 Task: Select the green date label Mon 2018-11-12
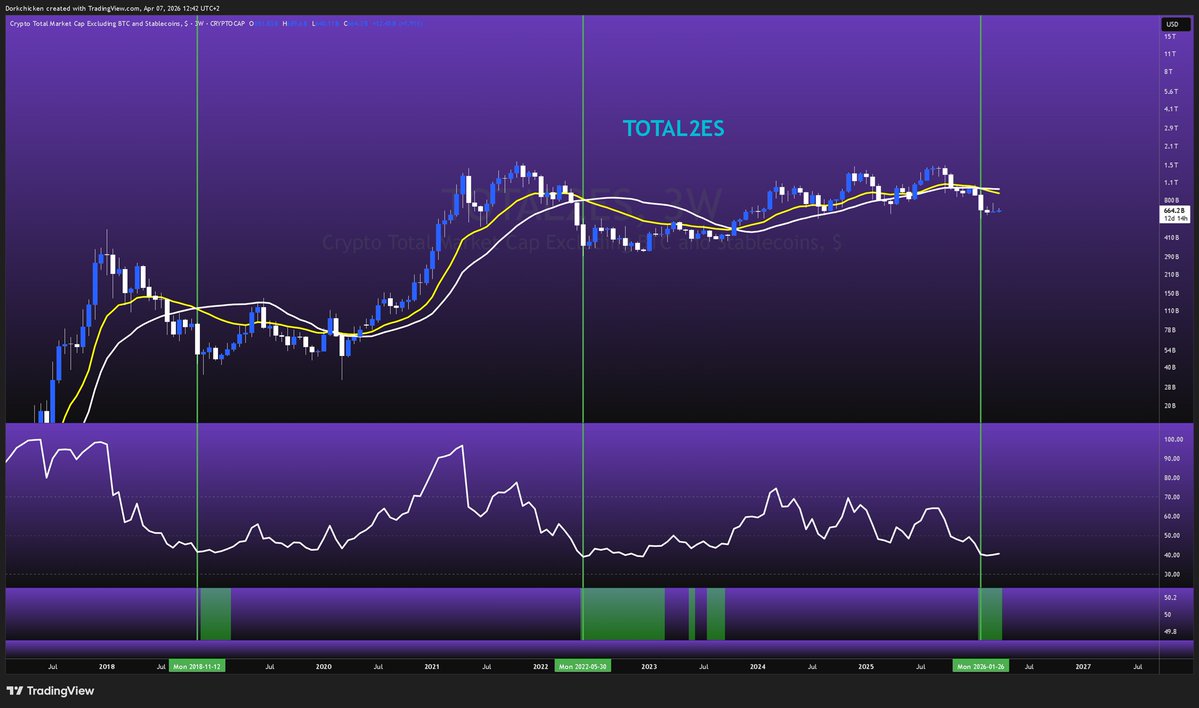pyautogui.click(x=197, y=667)
